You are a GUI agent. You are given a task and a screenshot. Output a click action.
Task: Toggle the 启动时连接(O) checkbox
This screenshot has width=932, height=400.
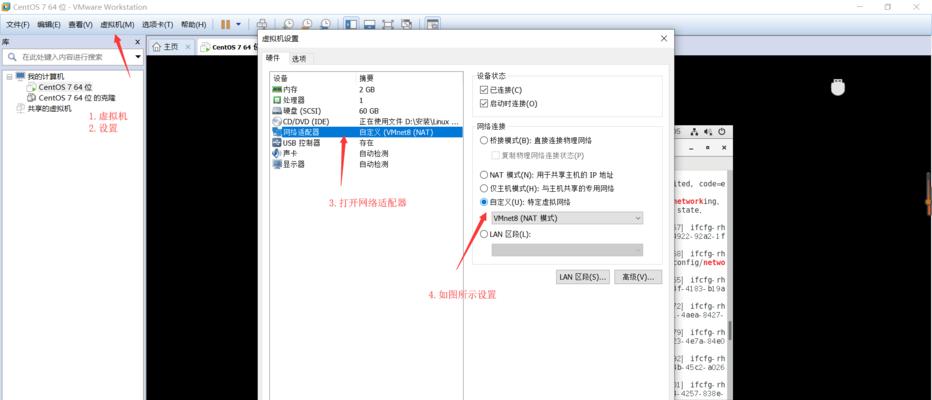tap(483, 103)
